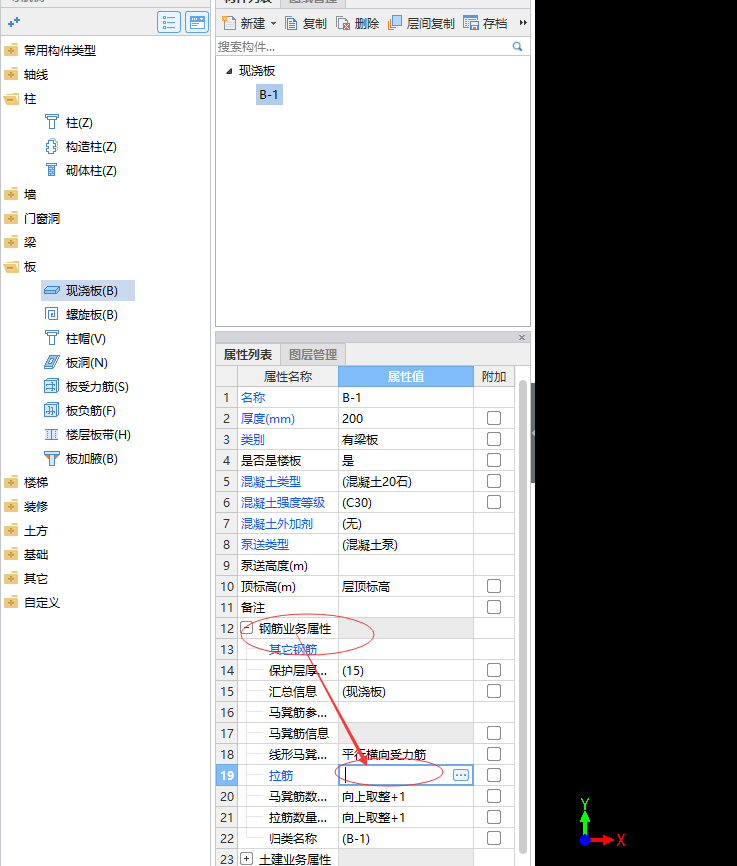Viewport: 737px width, 866px height.
Task: Open the 拉筋 value ellipsis button
Action: (461, 775)
